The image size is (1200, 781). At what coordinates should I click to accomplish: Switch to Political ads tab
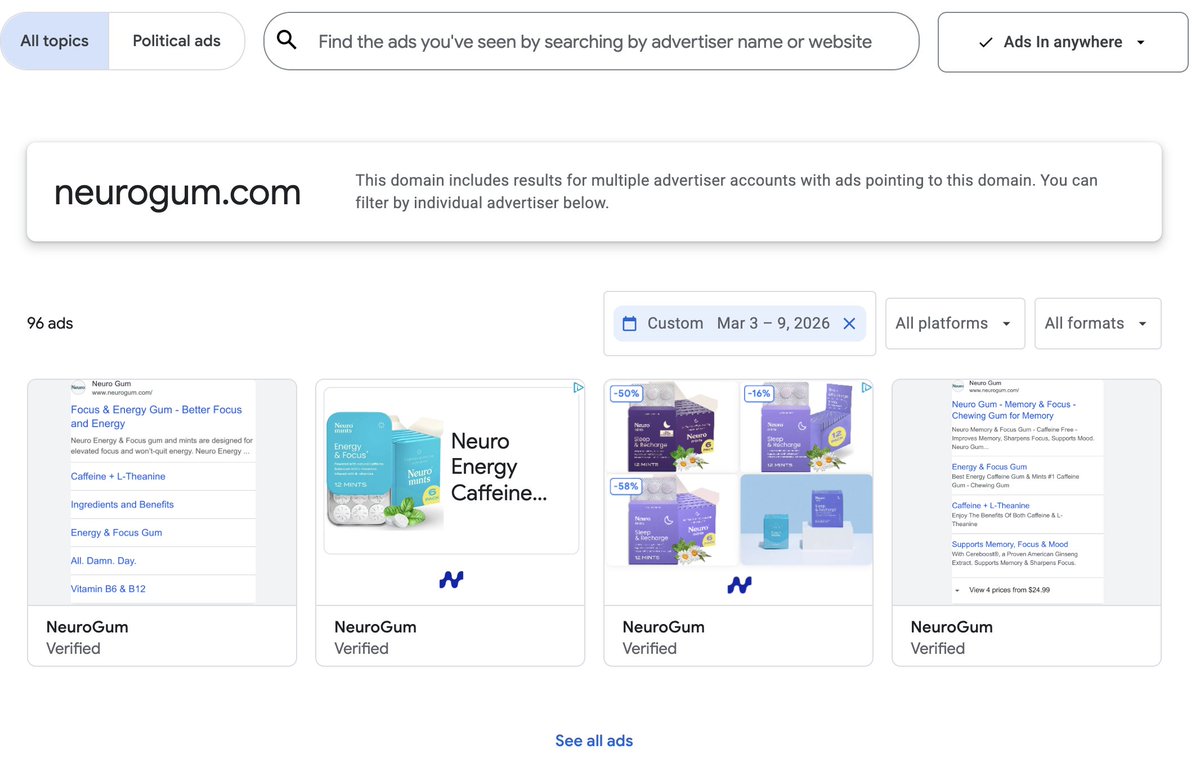[177, 41]
